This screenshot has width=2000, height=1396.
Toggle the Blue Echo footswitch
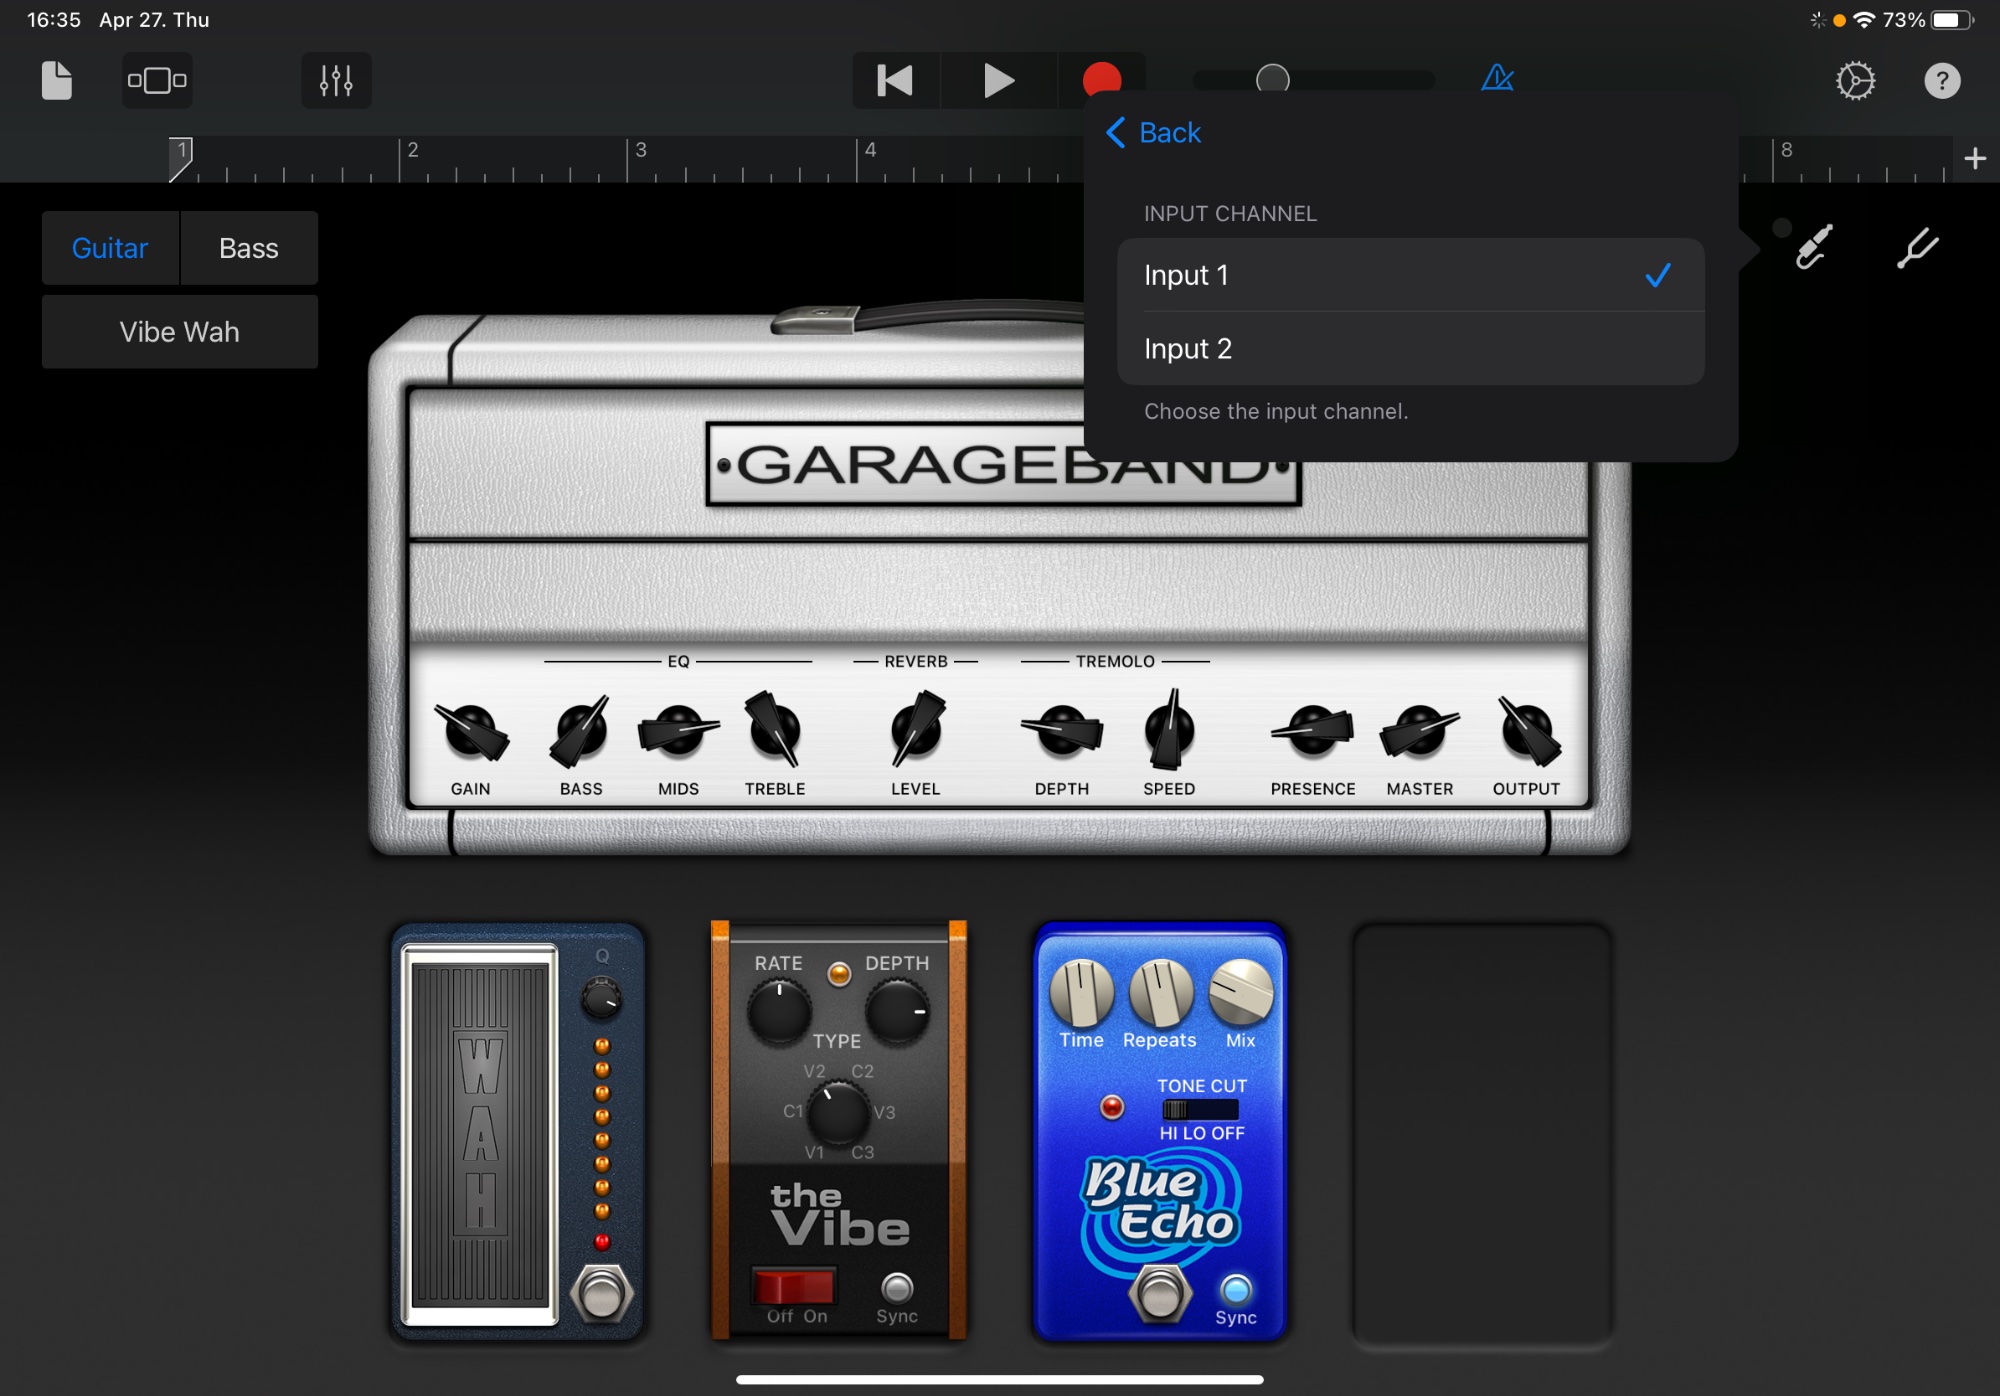[1160, 1294]
